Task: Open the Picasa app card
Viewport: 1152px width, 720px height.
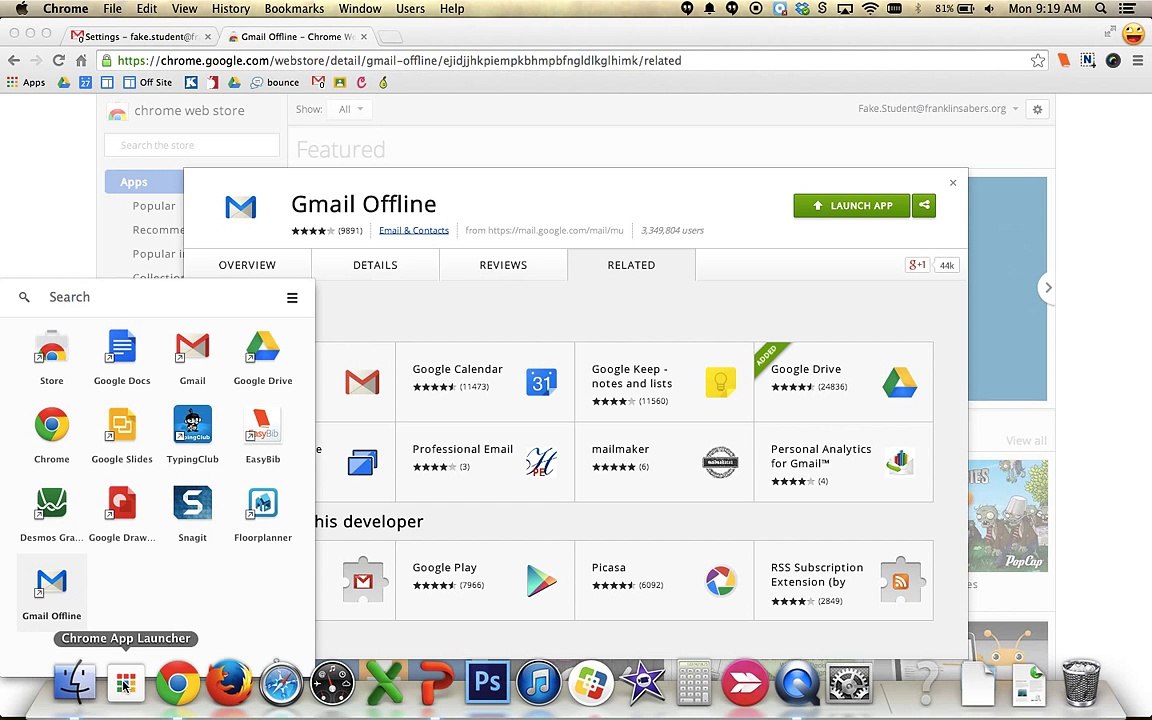Action: [664, 580]
